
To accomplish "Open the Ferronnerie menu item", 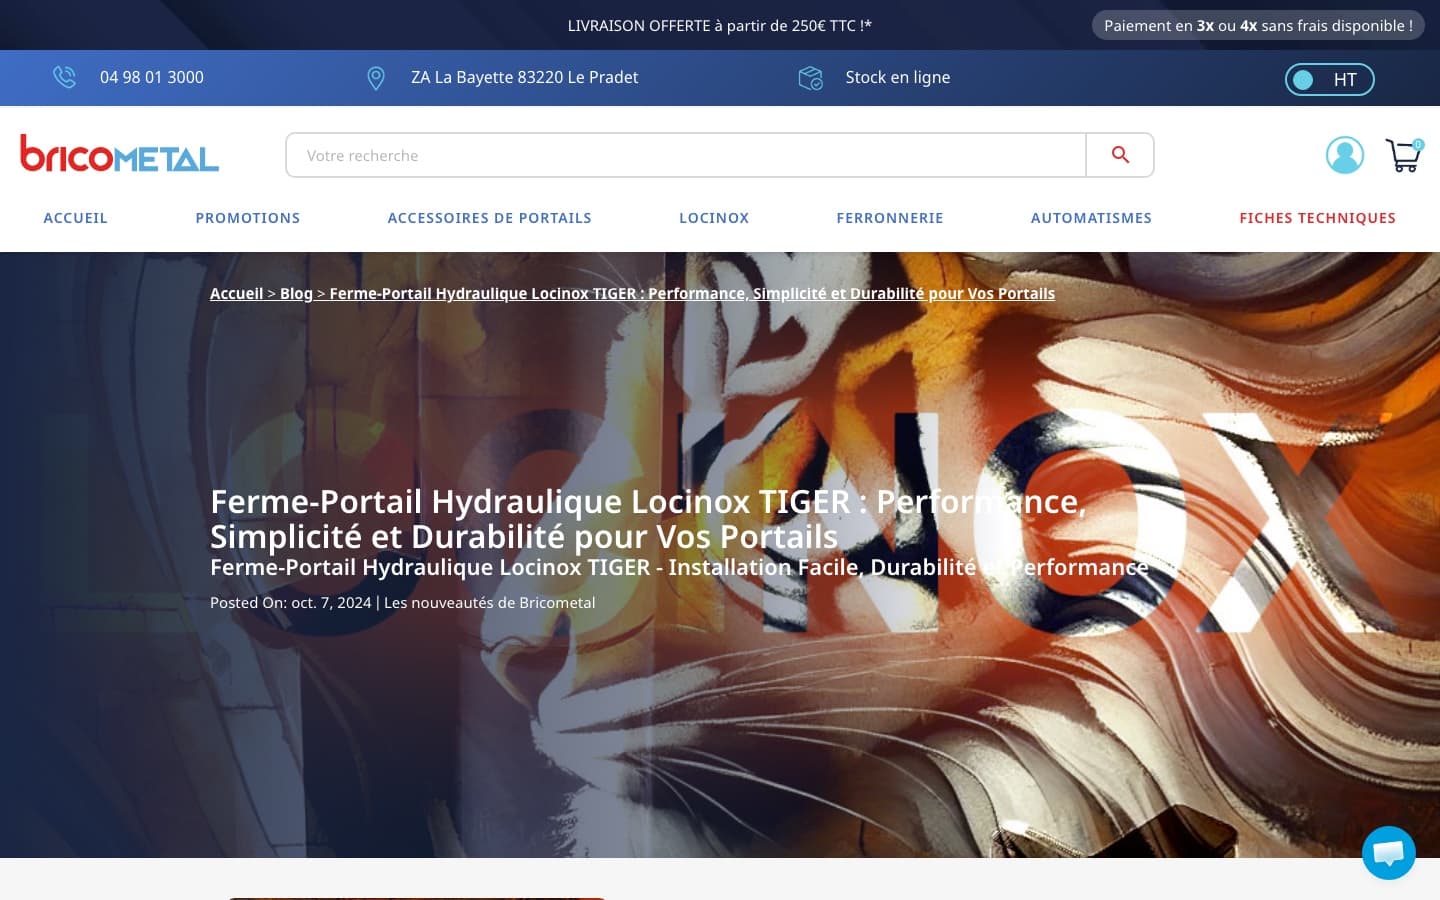I will click(890, 218).
